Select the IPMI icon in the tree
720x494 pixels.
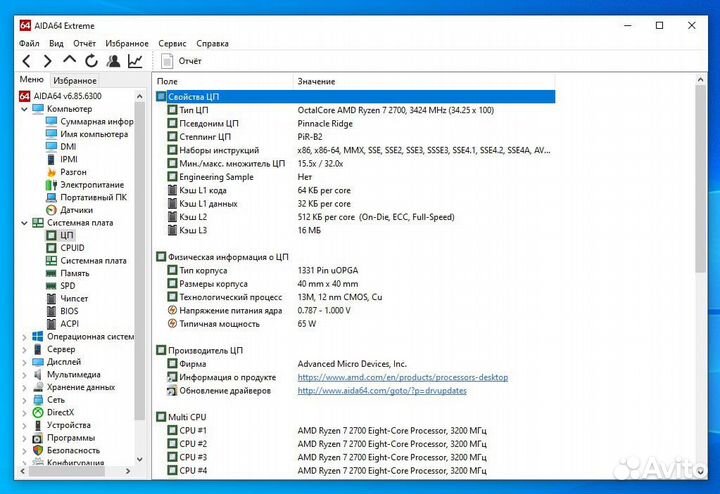pos(51,159)
